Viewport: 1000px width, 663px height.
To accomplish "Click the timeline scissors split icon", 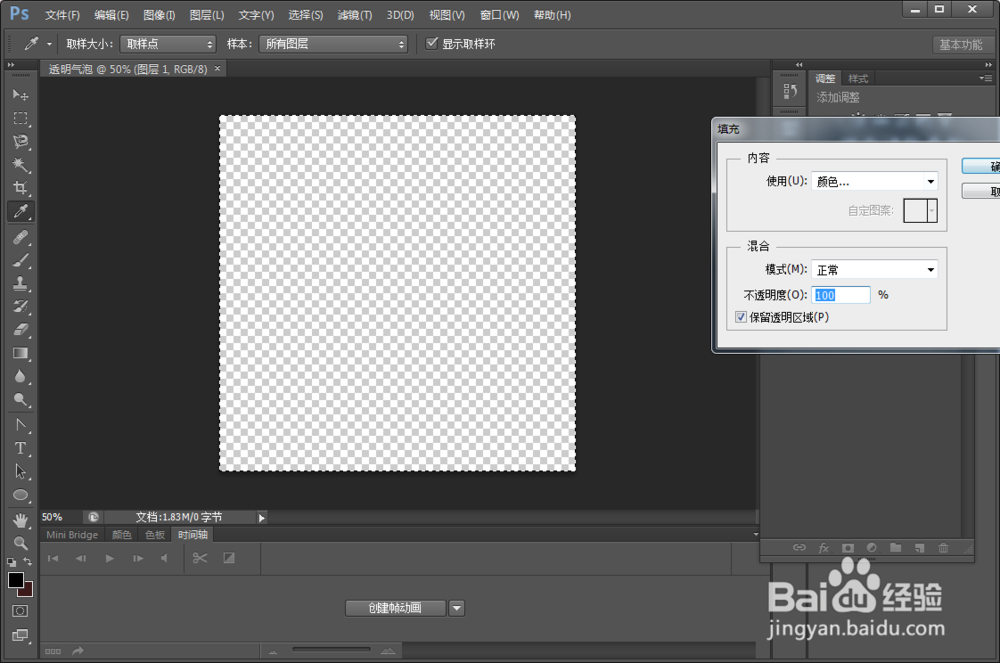I will (200, 558).
